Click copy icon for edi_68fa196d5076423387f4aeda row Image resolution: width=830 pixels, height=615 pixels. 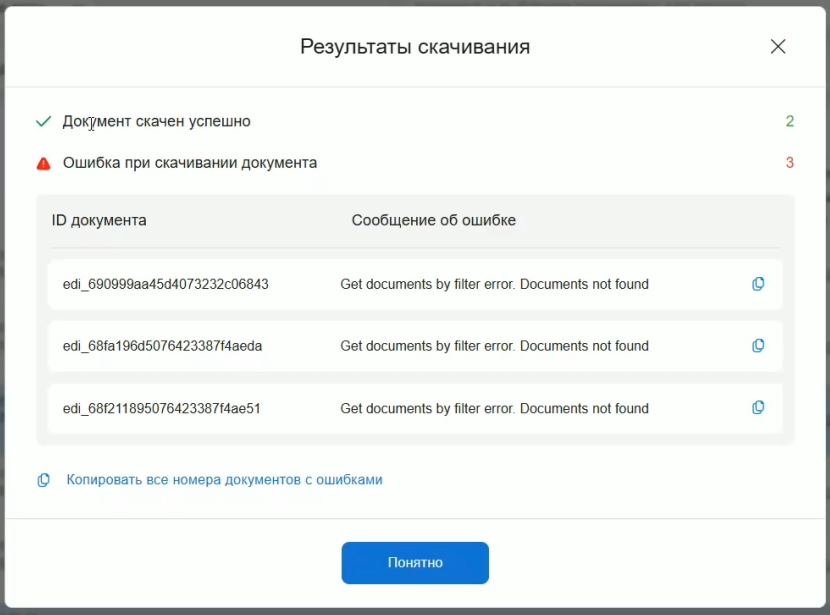point(758,346)
